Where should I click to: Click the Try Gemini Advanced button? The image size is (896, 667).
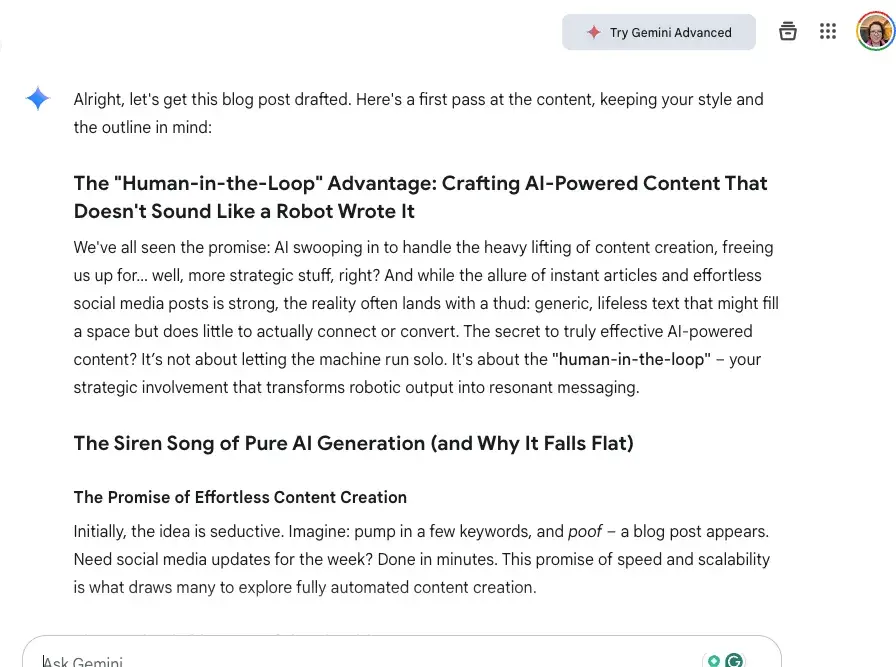(x=659, y=32)
